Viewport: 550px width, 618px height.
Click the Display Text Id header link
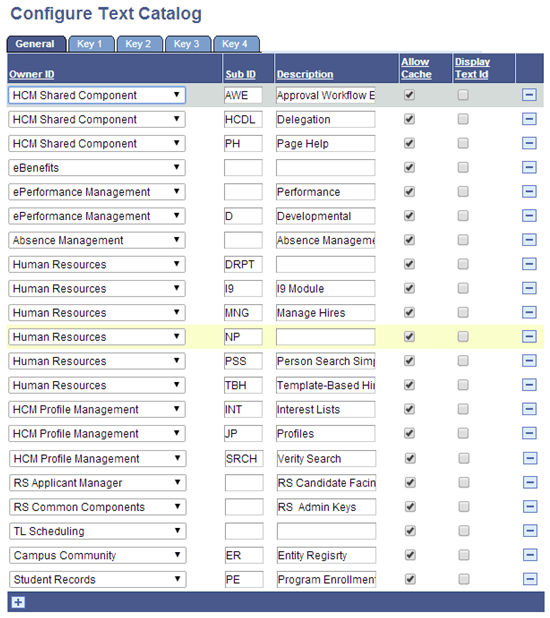472,68
